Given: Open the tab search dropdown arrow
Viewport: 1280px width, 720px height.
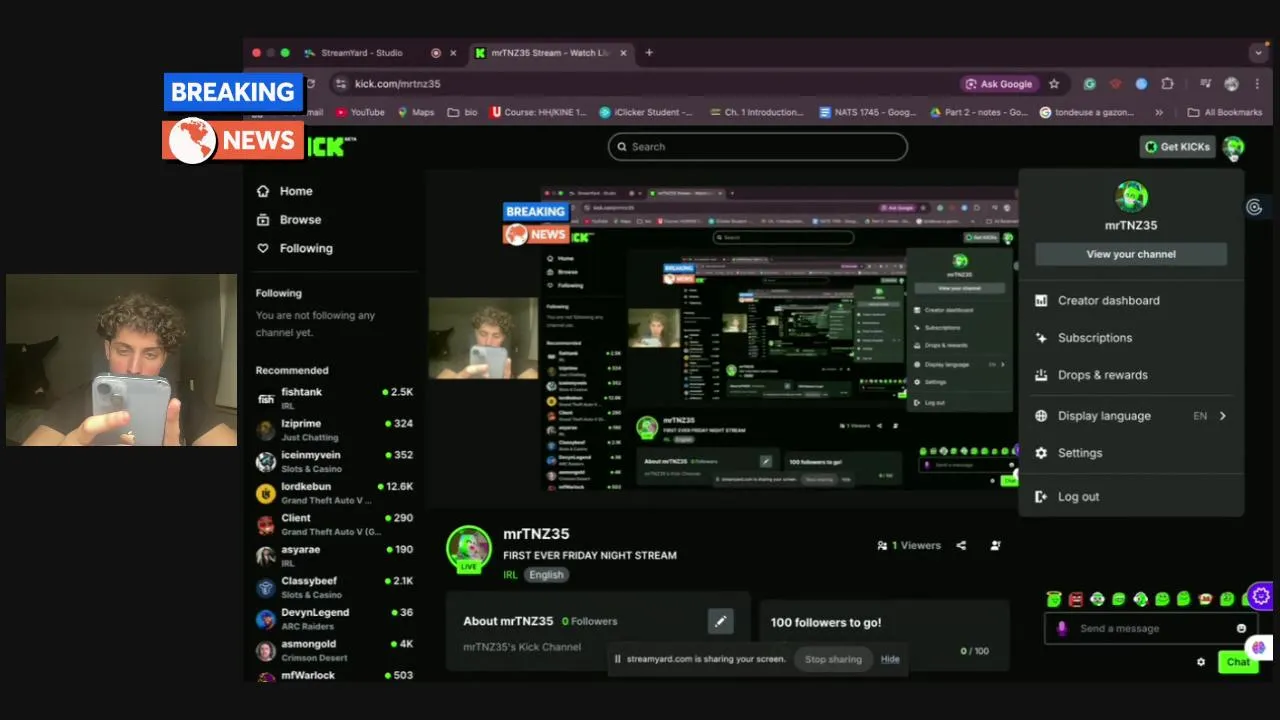Looking at the screenshot, I should pos(1258,53).
